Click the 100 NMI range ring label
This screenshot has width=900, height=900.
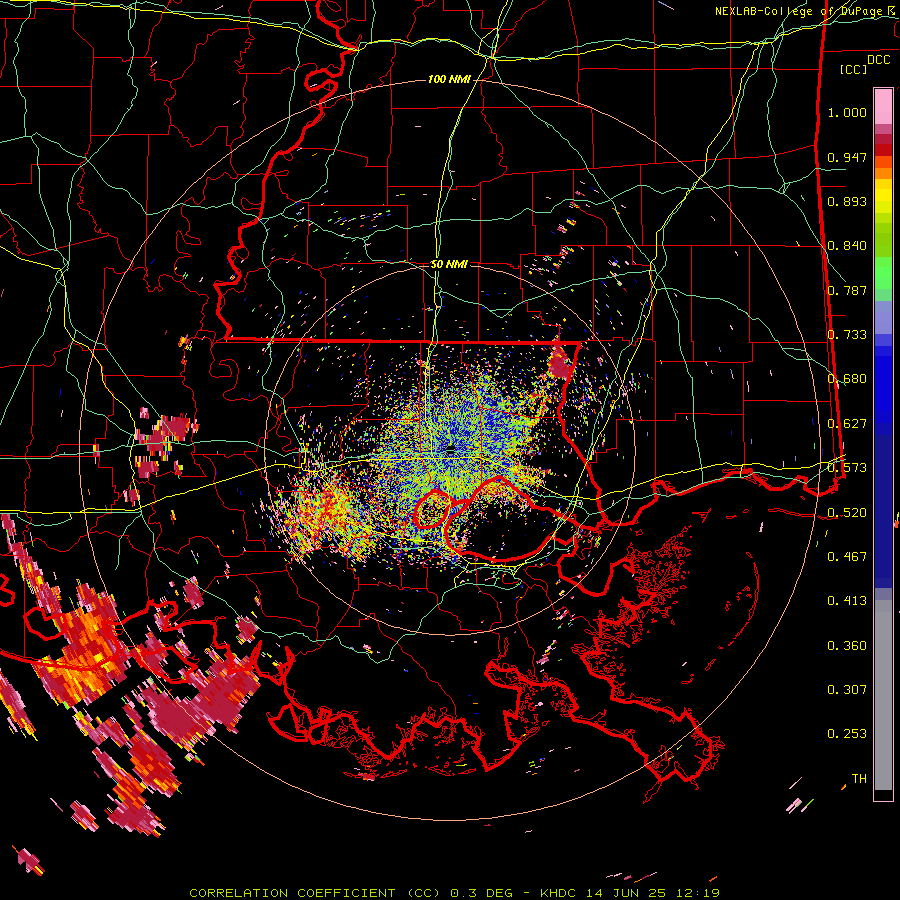pyautogui.click(x=449, y=79)
